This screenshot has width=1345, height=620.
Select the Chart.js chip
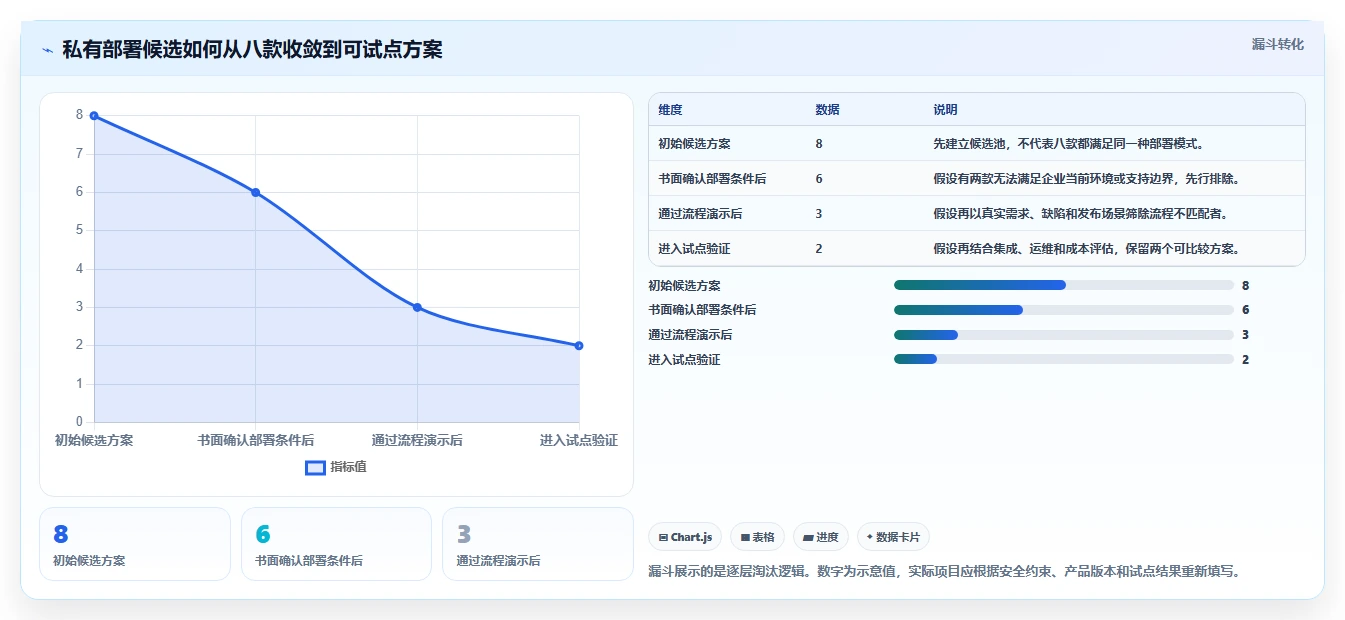[x=685, y=537]
